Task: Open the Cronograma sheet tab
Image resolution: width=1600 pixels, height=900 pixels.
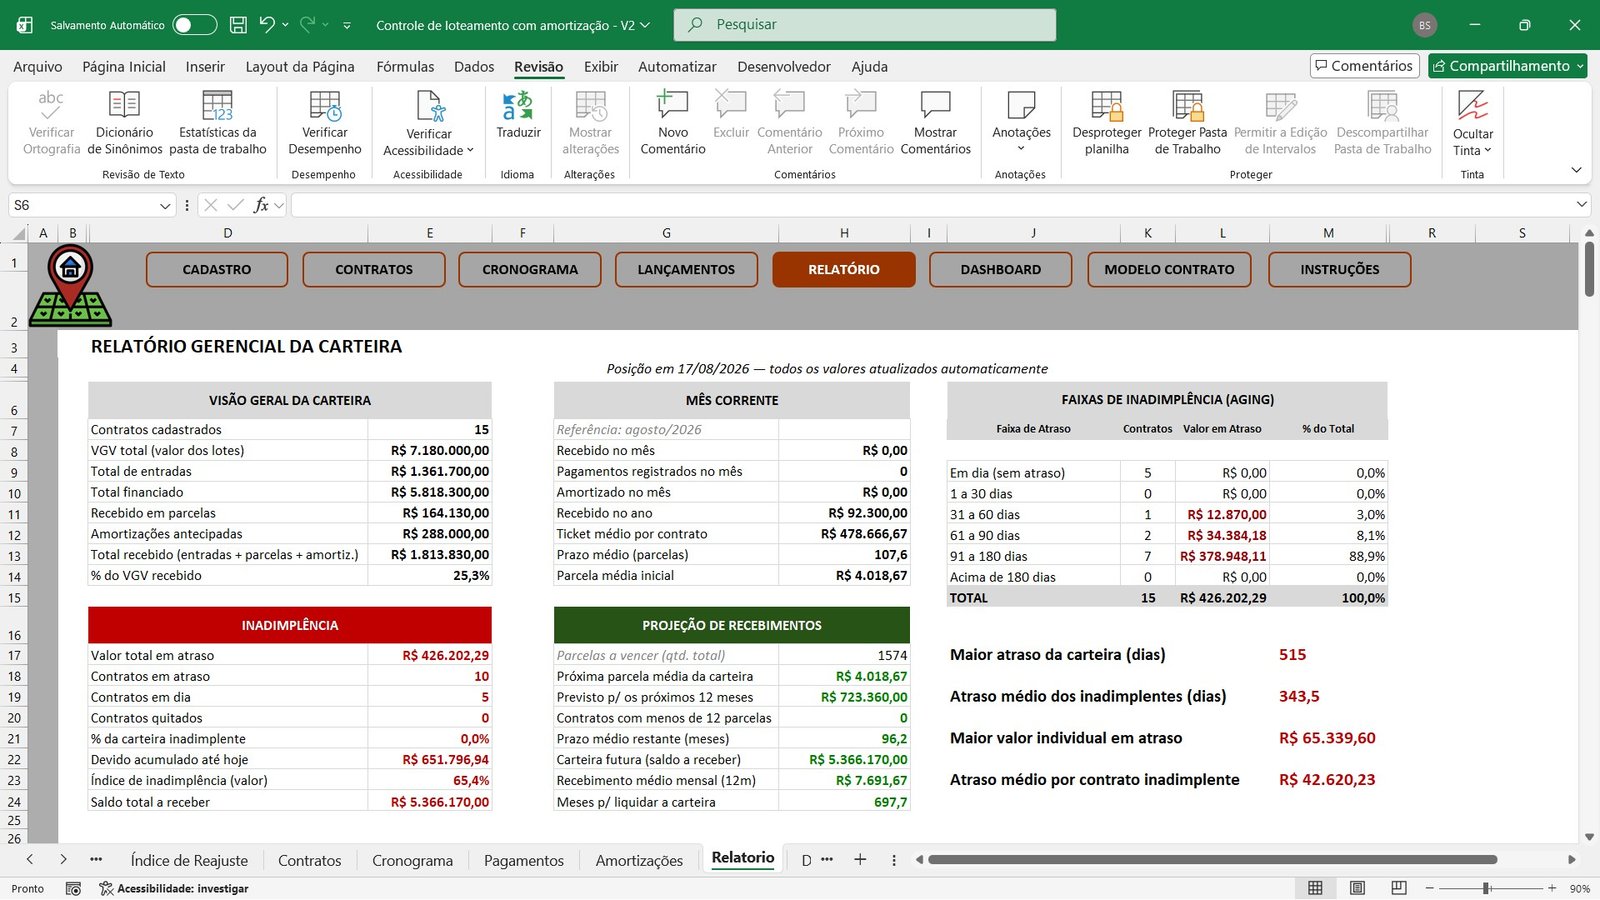Action: (412, 860)
